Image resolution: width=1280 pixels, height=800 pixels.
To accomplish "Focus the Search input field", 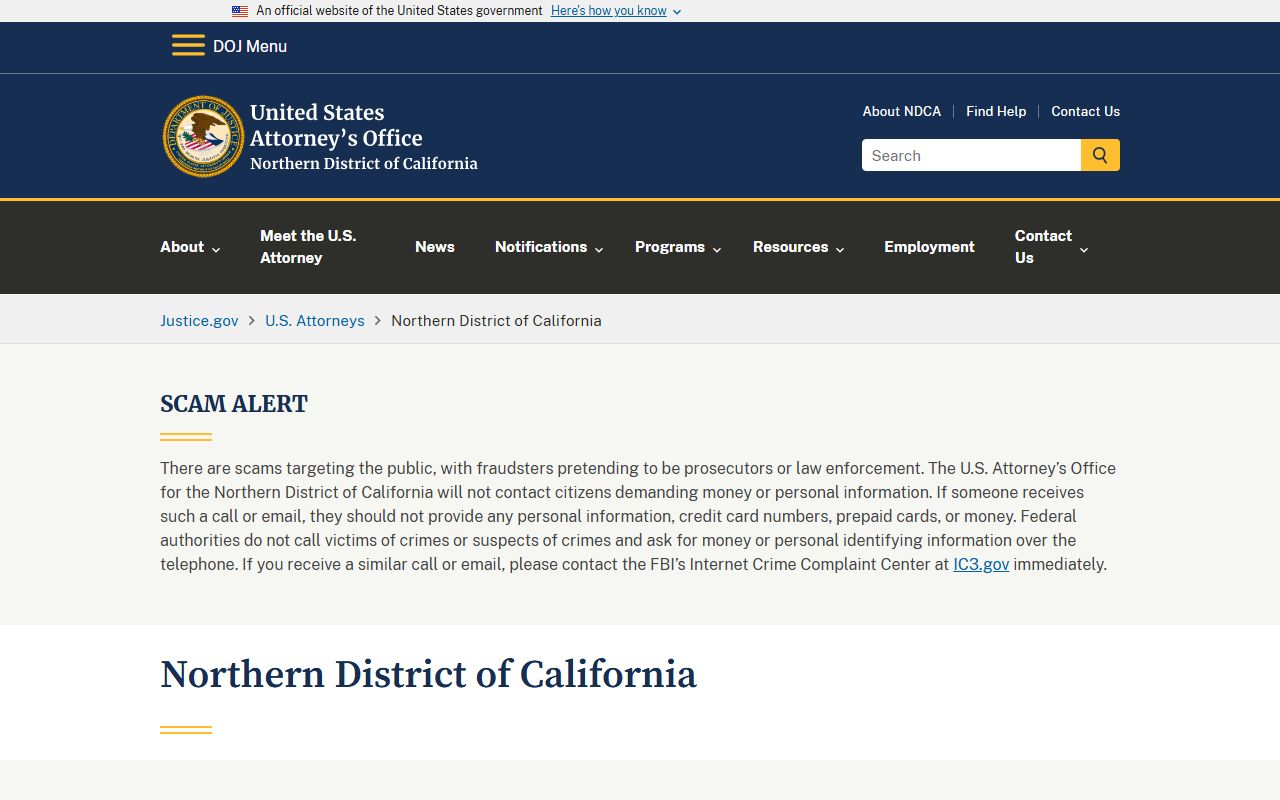I will (x=971, y=155).
